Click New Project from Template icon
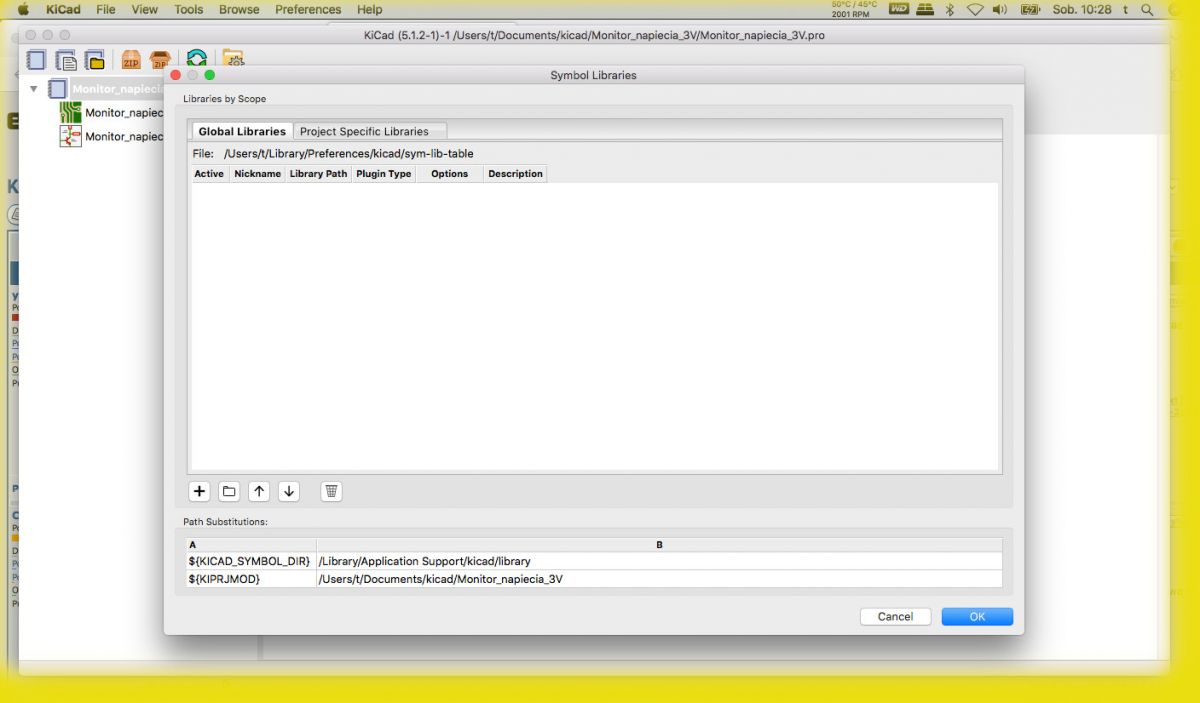 65,60
